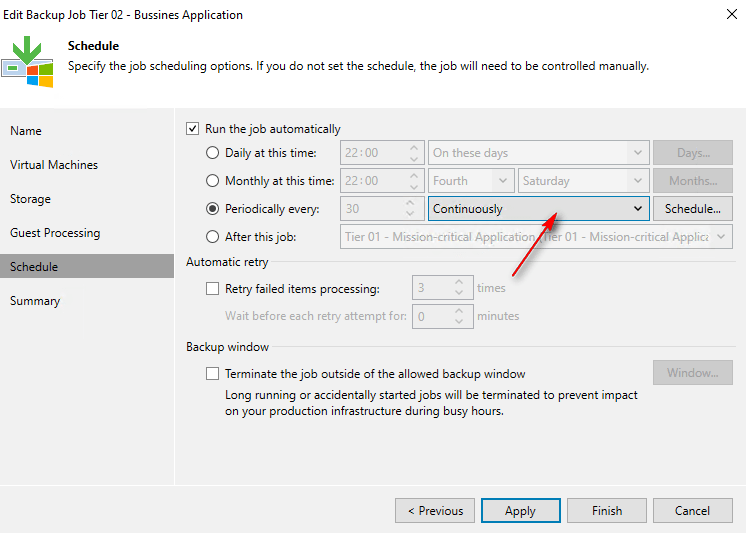Switch to Guest Processing step

click(x=55, y=233)
